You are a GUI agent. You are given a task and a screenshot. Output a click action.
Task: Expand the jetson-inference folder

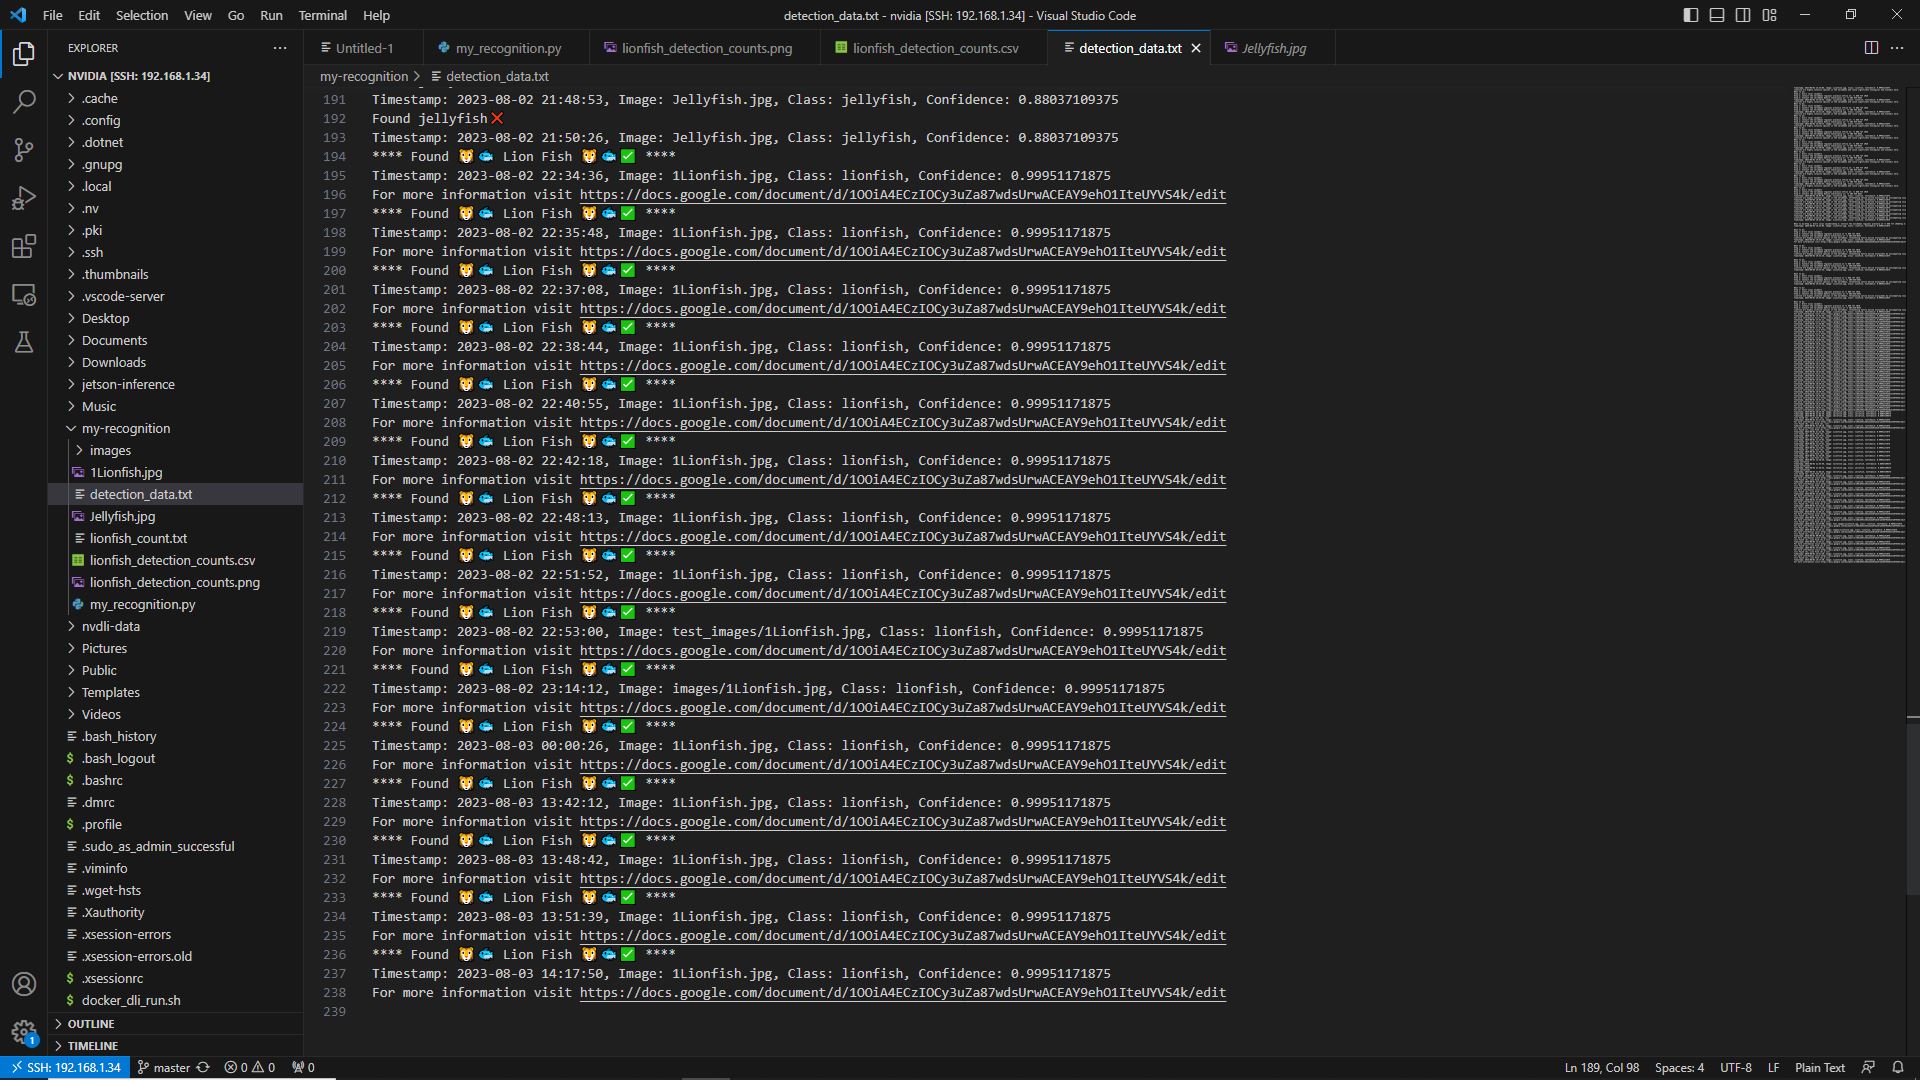tap(175, 384)
